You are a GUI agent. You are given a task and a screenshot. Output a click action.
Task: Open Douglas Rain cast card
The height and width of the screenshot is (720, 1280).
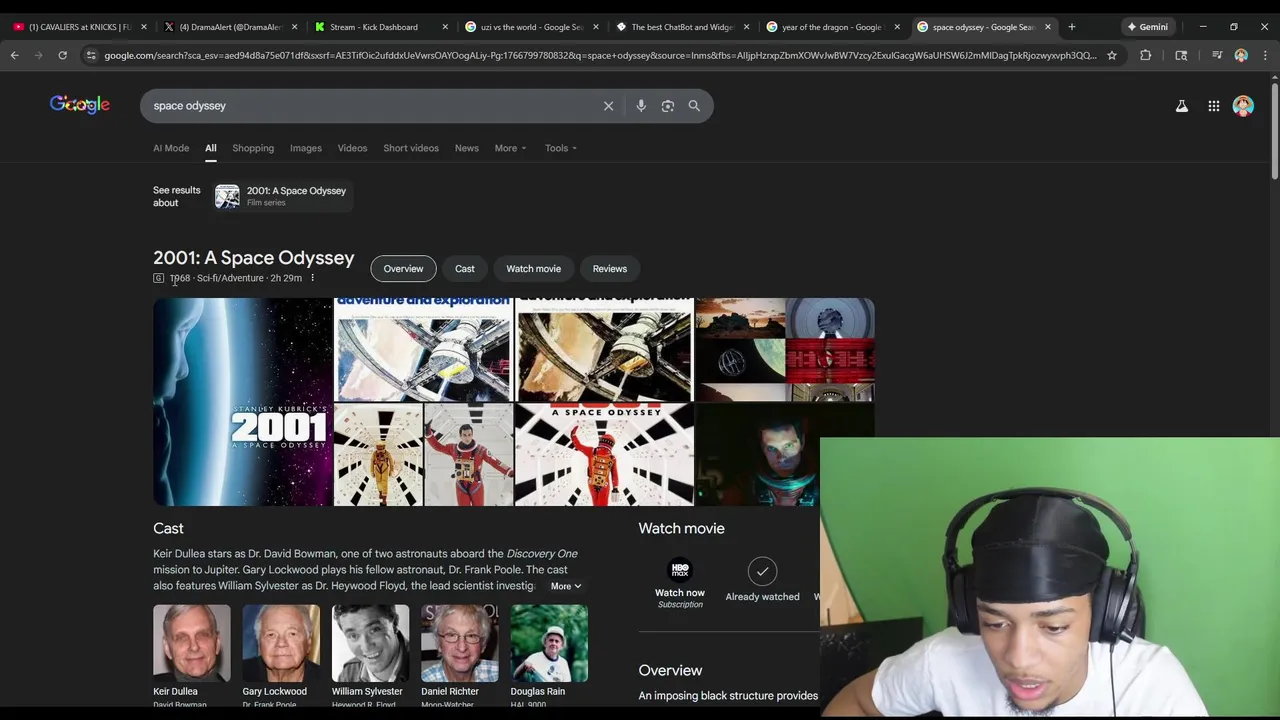(x=548, y=655)
